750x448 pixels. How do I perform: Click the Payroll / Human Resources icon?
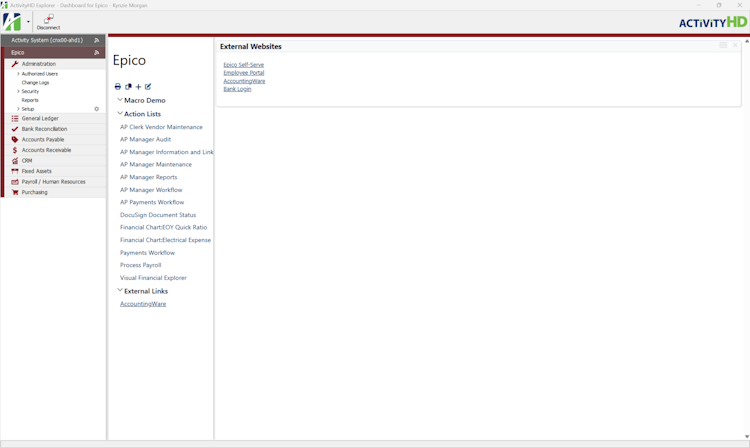tap(15, 182)
